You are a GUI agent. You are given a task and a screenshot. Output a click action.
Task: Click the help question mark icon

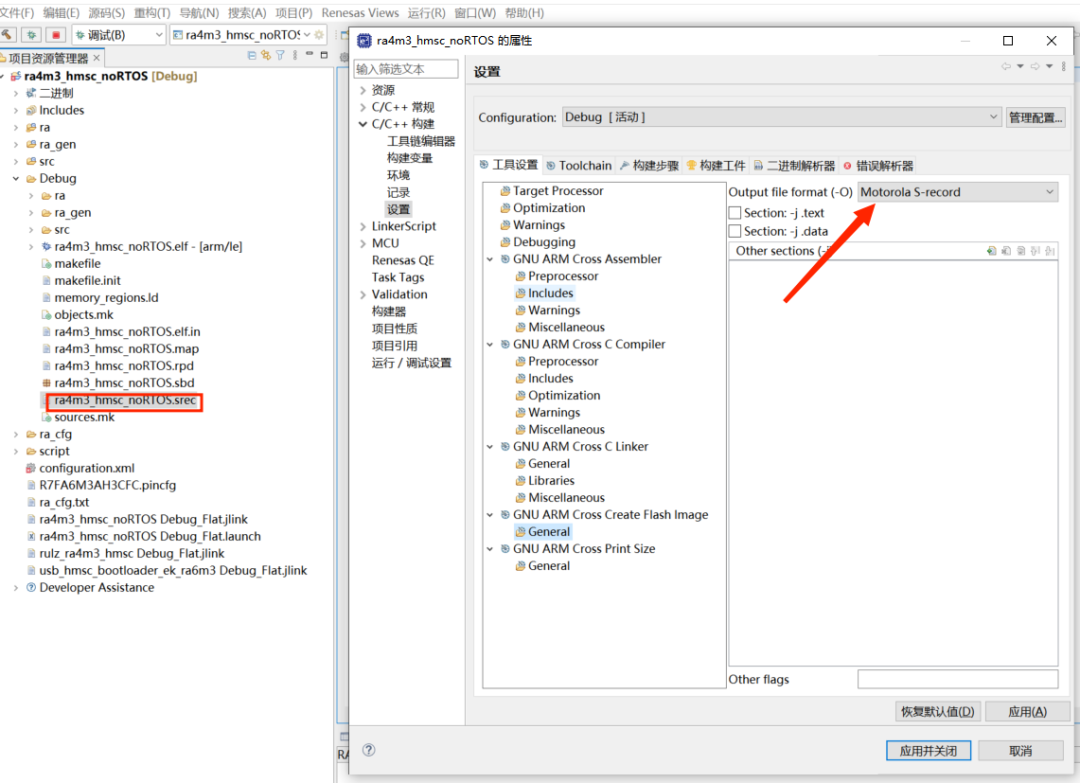click(369, 750)
